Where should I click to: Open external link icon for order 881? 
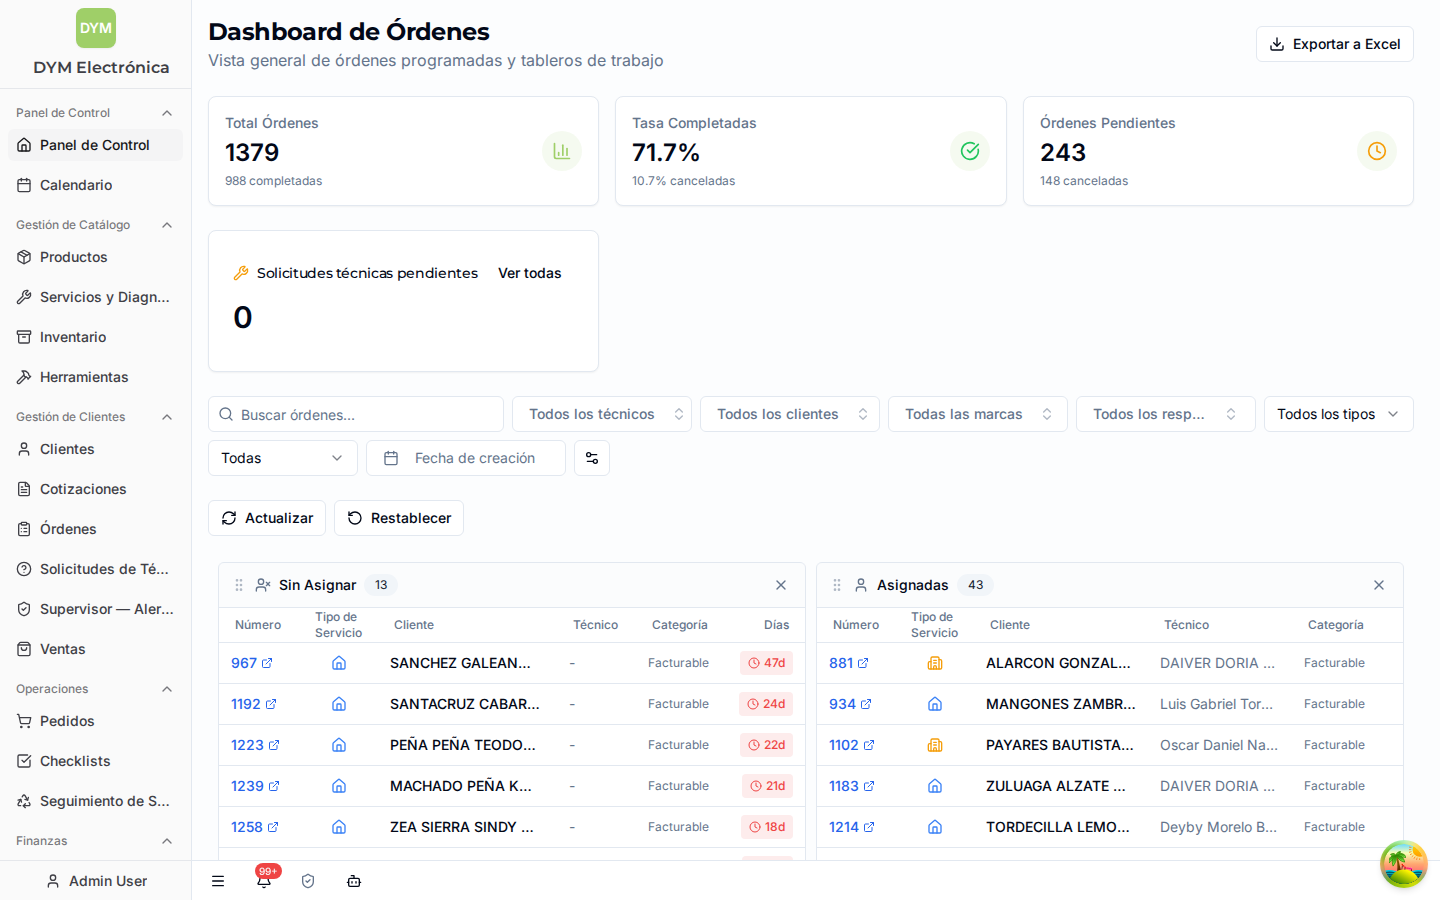pyautogui.click(x=863, y=663)
